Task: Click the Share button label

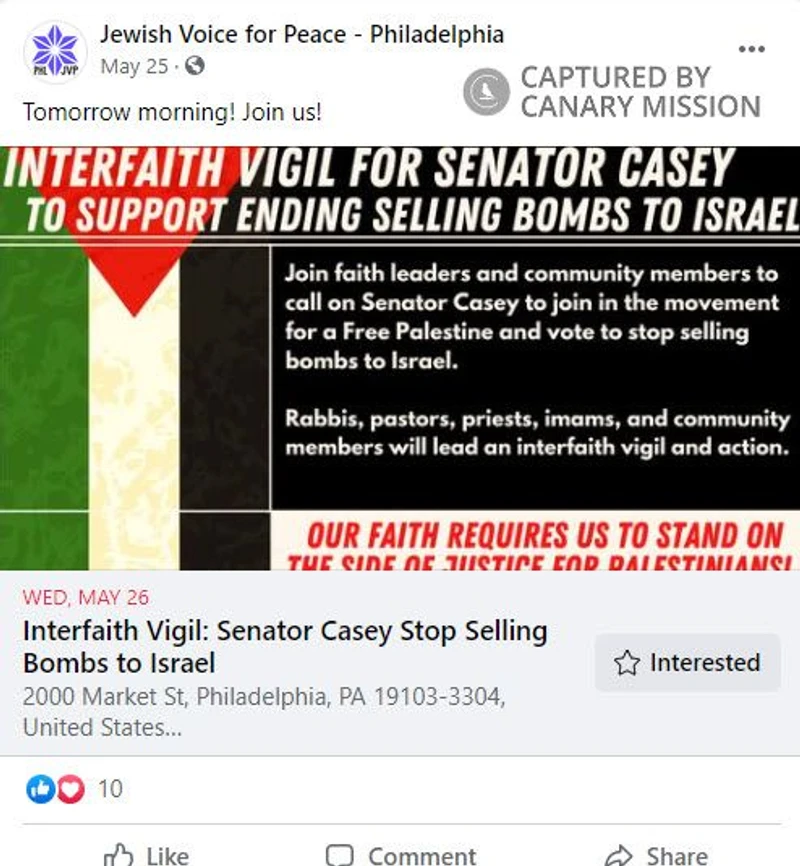Action: point(677,856)
